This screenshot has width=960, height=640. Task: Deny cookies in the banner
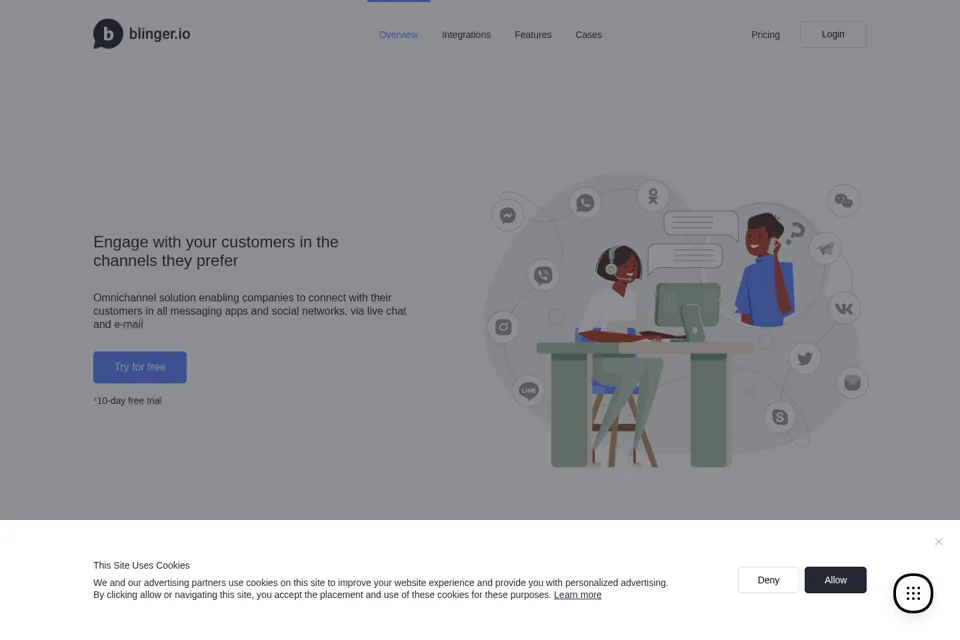tap(768, 580)
